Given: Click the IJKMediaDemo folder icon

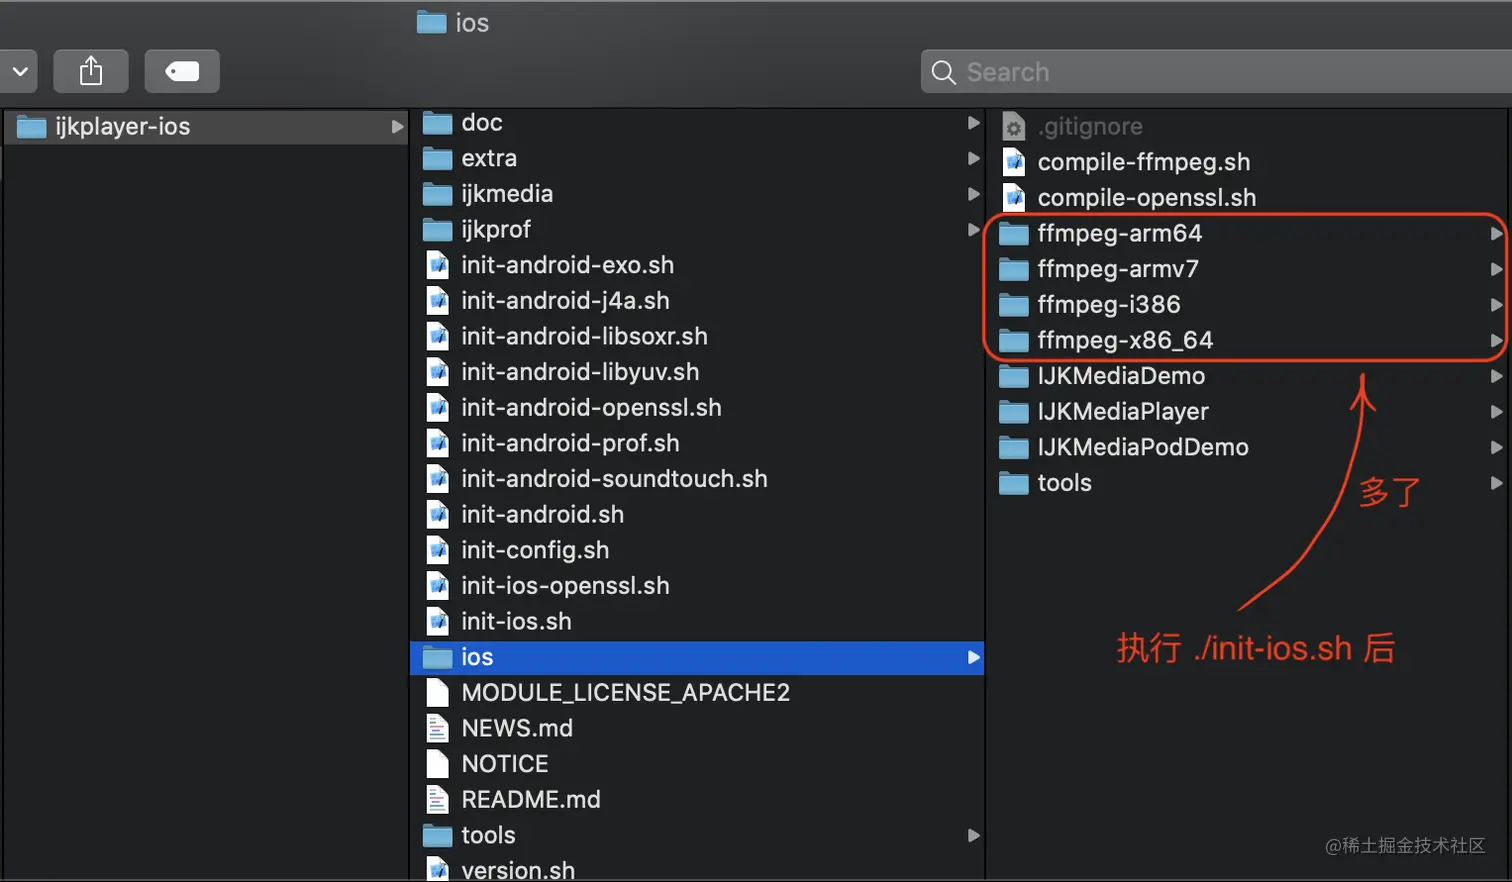Looking at the screenshot, I should [x=1013, y=376].
